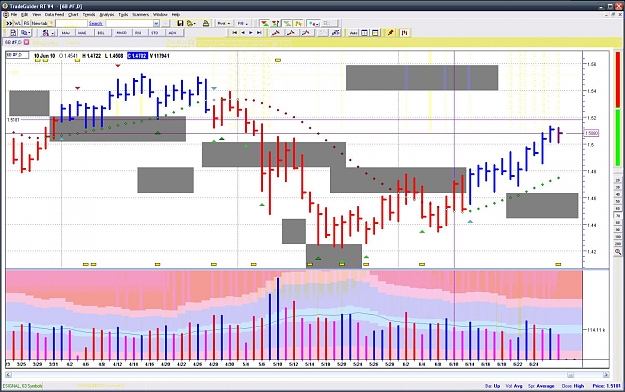Screen dimensions: 625x392
Task: Open the combo box arrow right of Search
Action: 156,24
